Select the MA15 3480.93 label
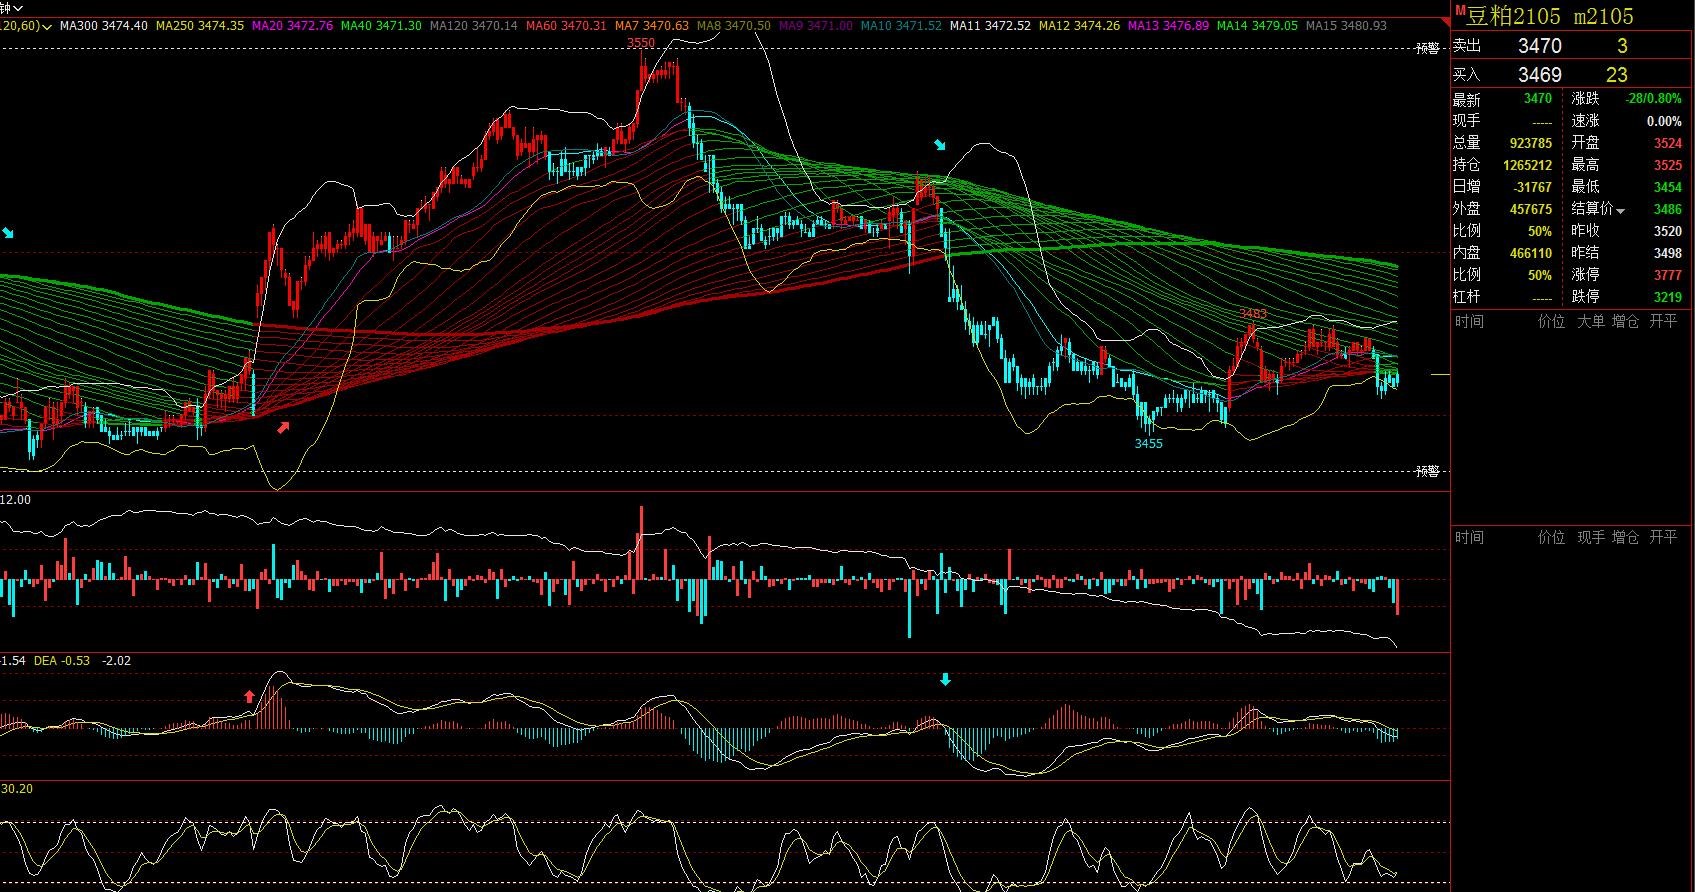1695x892 pixels. click(1346, 26)
